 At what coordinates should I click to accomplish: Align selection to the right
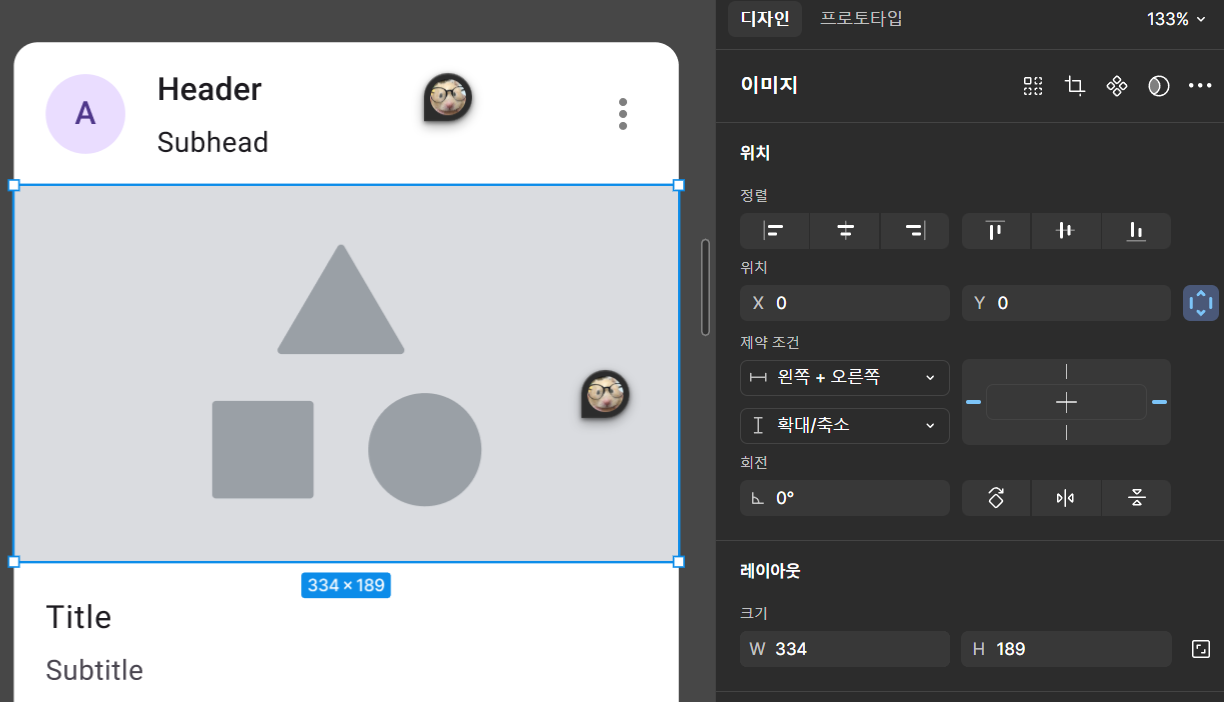(x=915, y=231)
